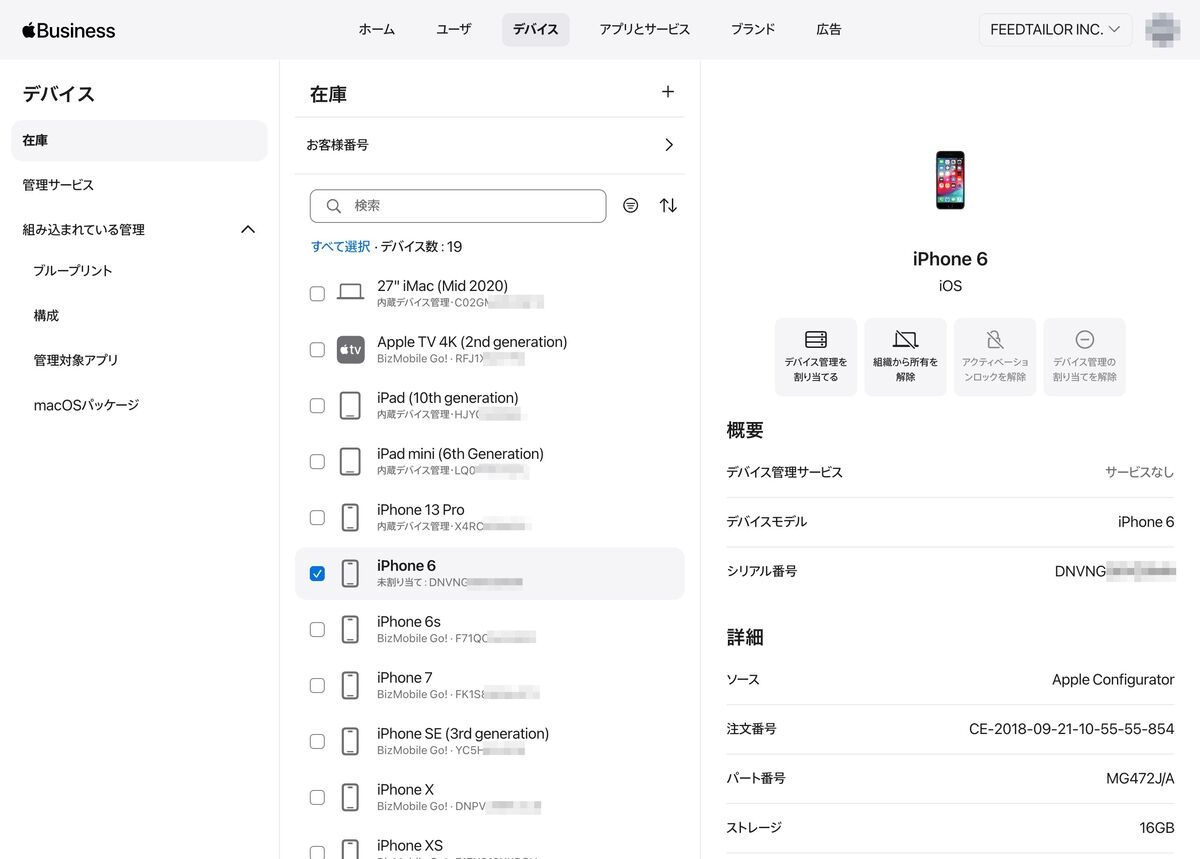Click the アクティベーションロックを解除 button
This screenshot has width=1200, height=859.
[x=994, y=357]
